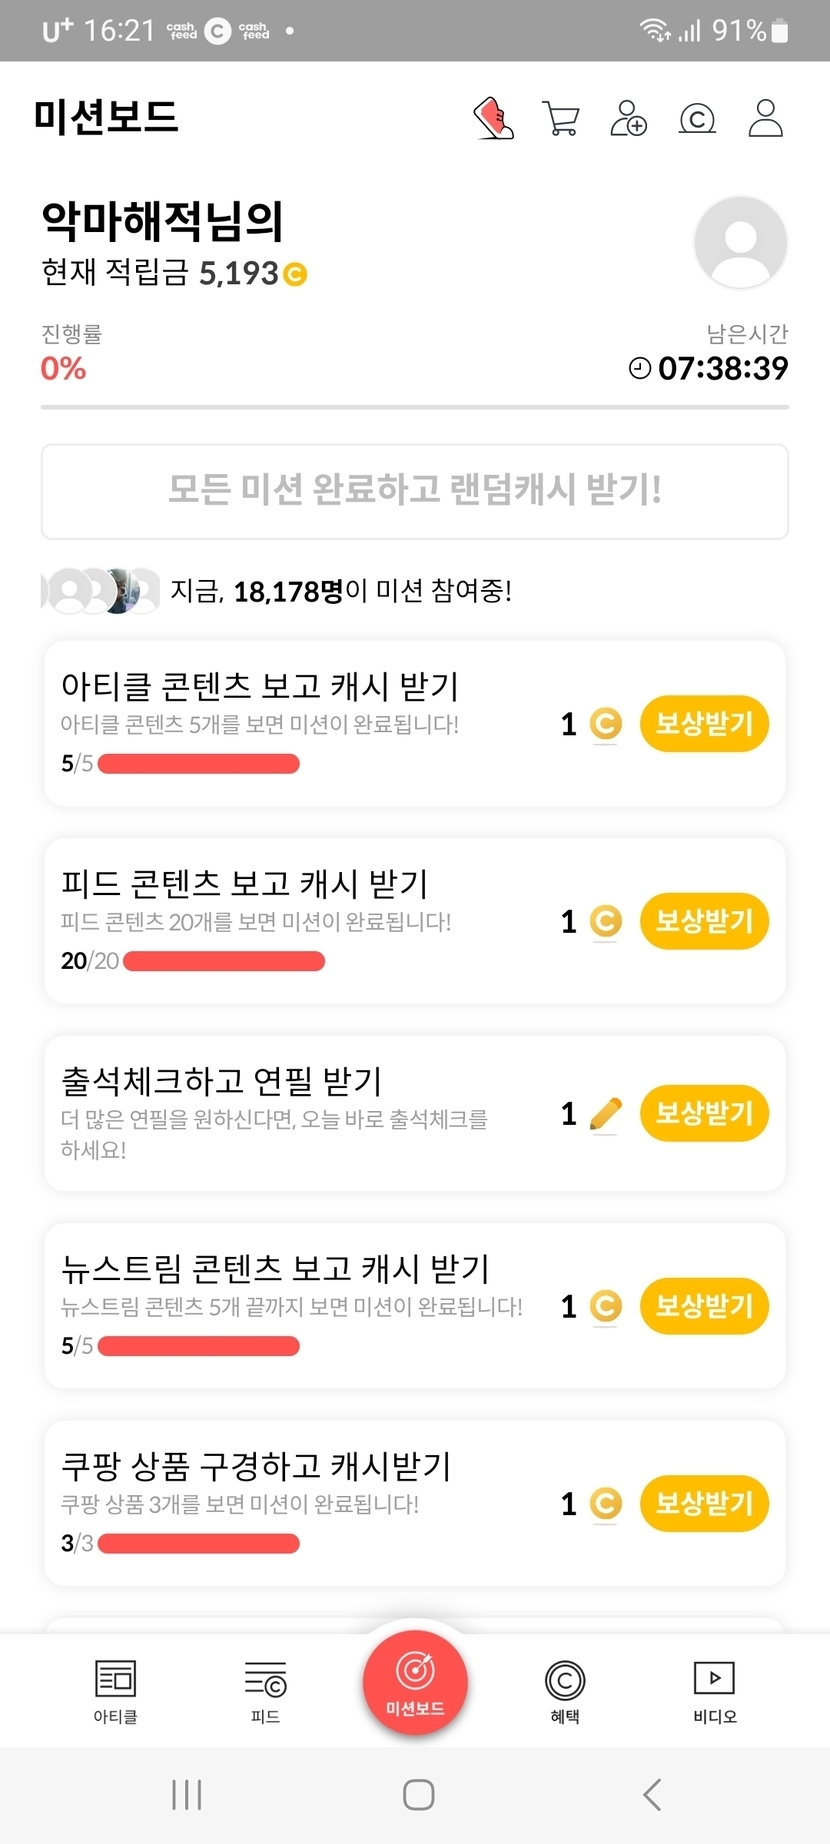
Task: Tap the red 미션보드 center button
Action: tap(415, 1682)
